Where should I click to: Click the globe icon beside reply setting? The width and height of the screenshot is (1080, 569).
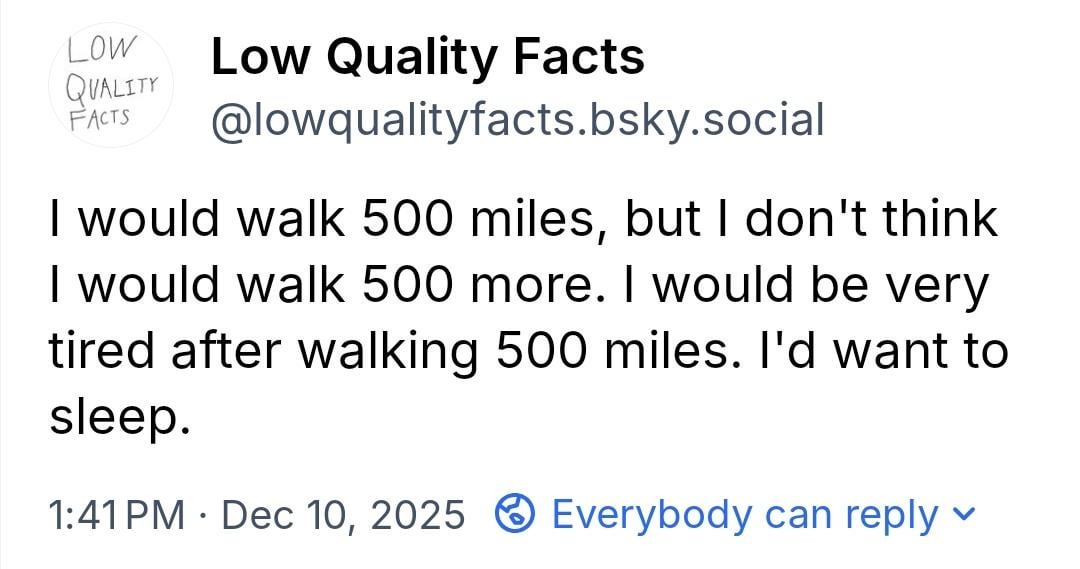[516, 514]
